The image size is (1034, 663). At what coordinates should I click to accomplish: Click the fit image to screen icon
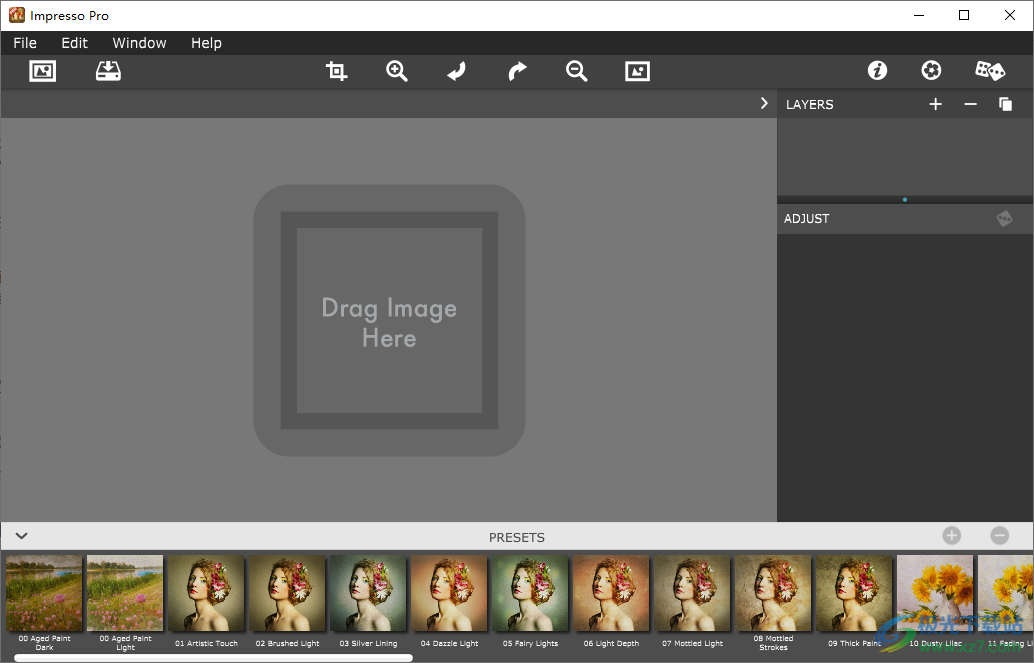(x=637, y=71)
